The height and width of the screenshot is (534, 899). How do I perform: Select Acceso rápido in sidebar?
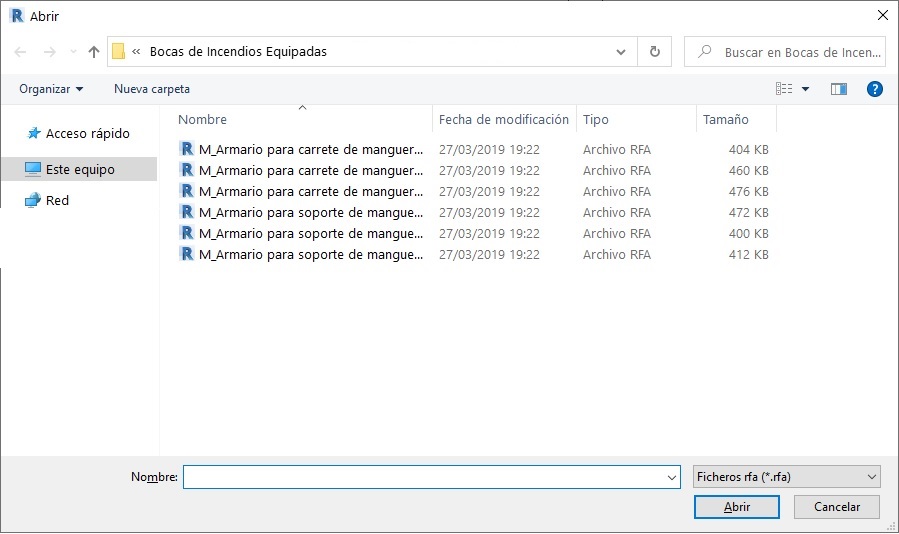click(87, 133)
